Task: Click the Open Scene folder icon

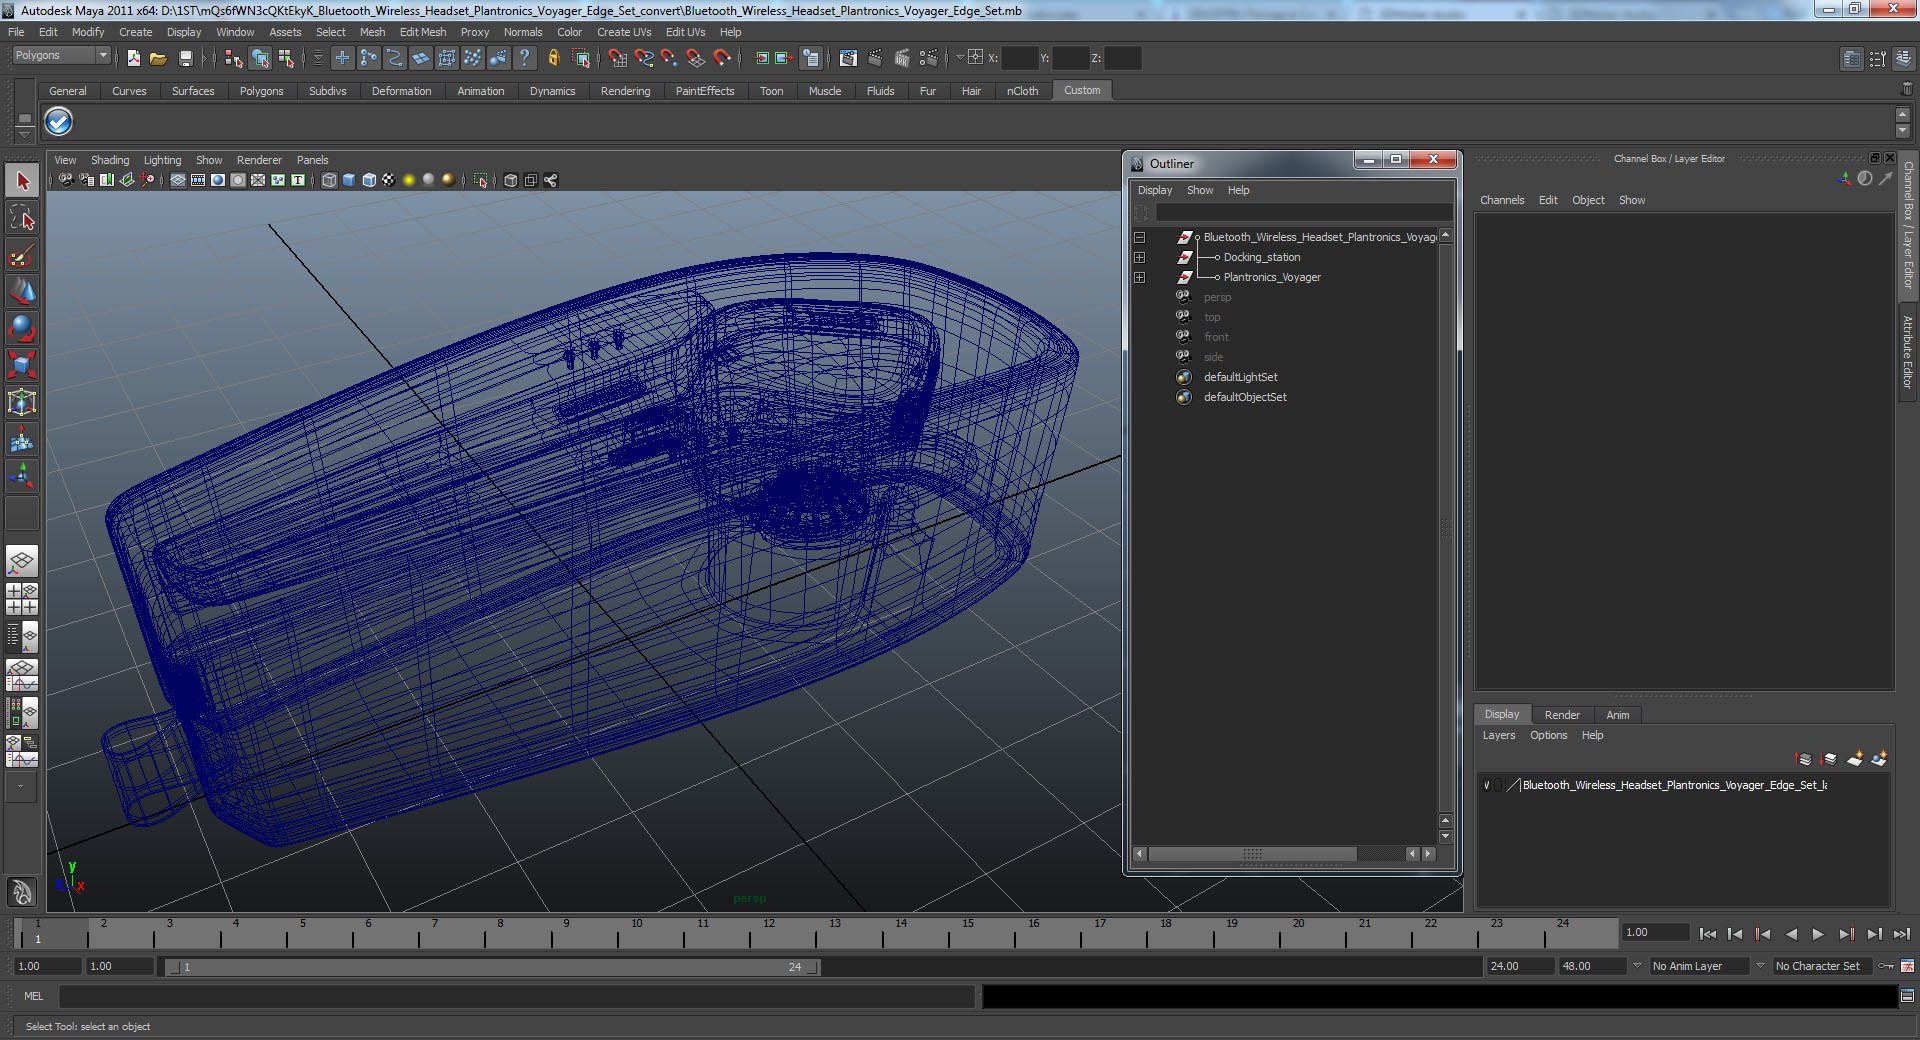Action: tap(158, 58)
